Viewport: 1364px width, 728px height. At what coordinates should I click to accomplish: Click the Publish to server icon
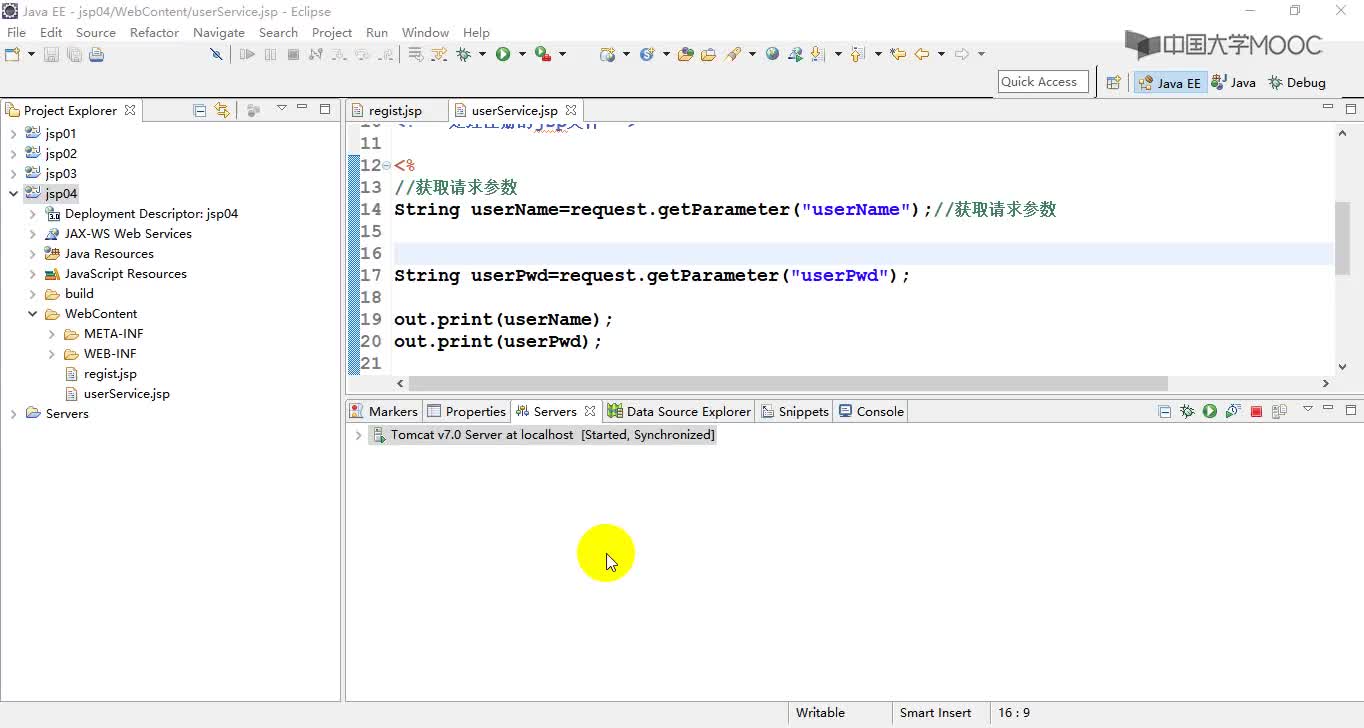1279,411
